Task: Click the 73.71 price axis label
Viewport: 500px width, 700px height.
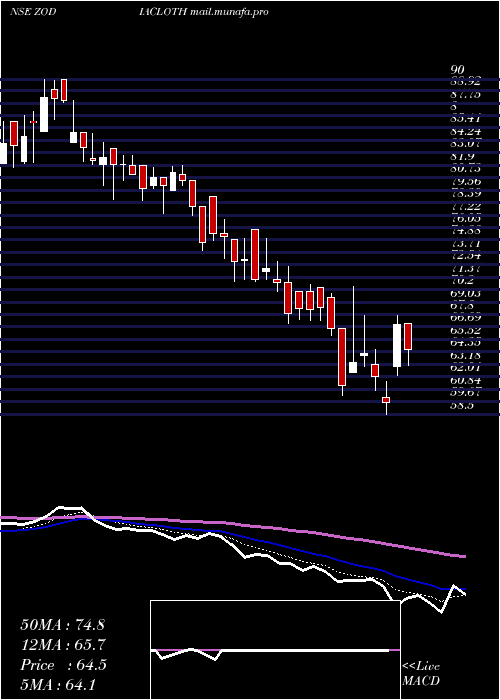Action: pyautogui.click(x=465, y=244)
